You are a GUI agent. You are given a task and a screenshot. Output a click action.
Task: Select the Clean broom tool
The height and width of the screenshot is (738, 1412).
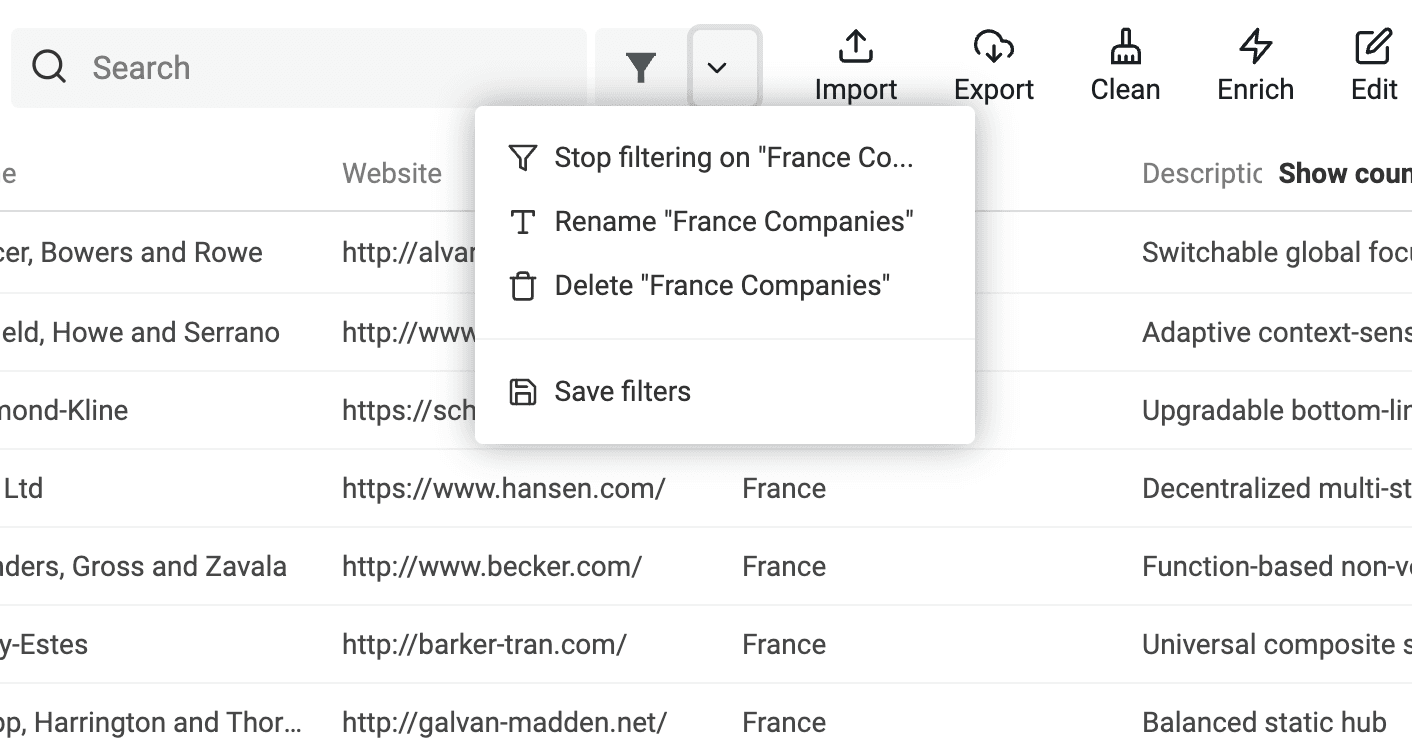pos(1125,67)
